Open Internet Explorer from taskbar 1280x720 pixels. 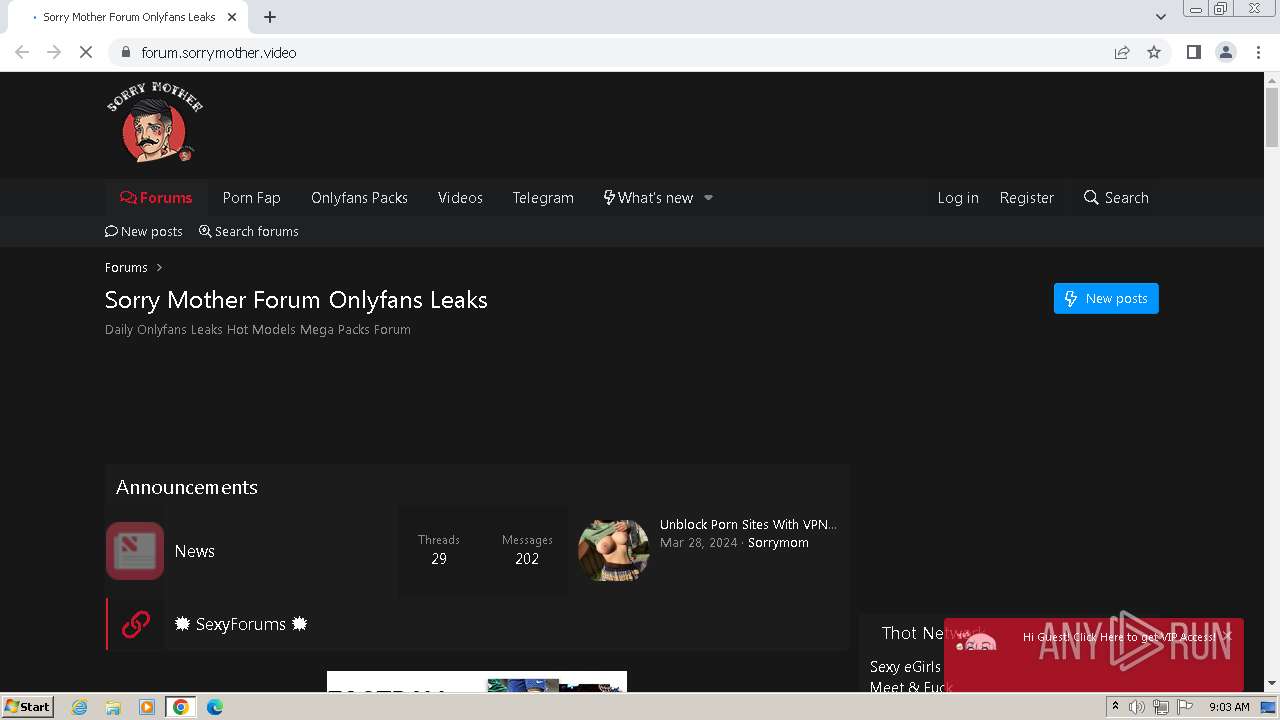[79, 707]
